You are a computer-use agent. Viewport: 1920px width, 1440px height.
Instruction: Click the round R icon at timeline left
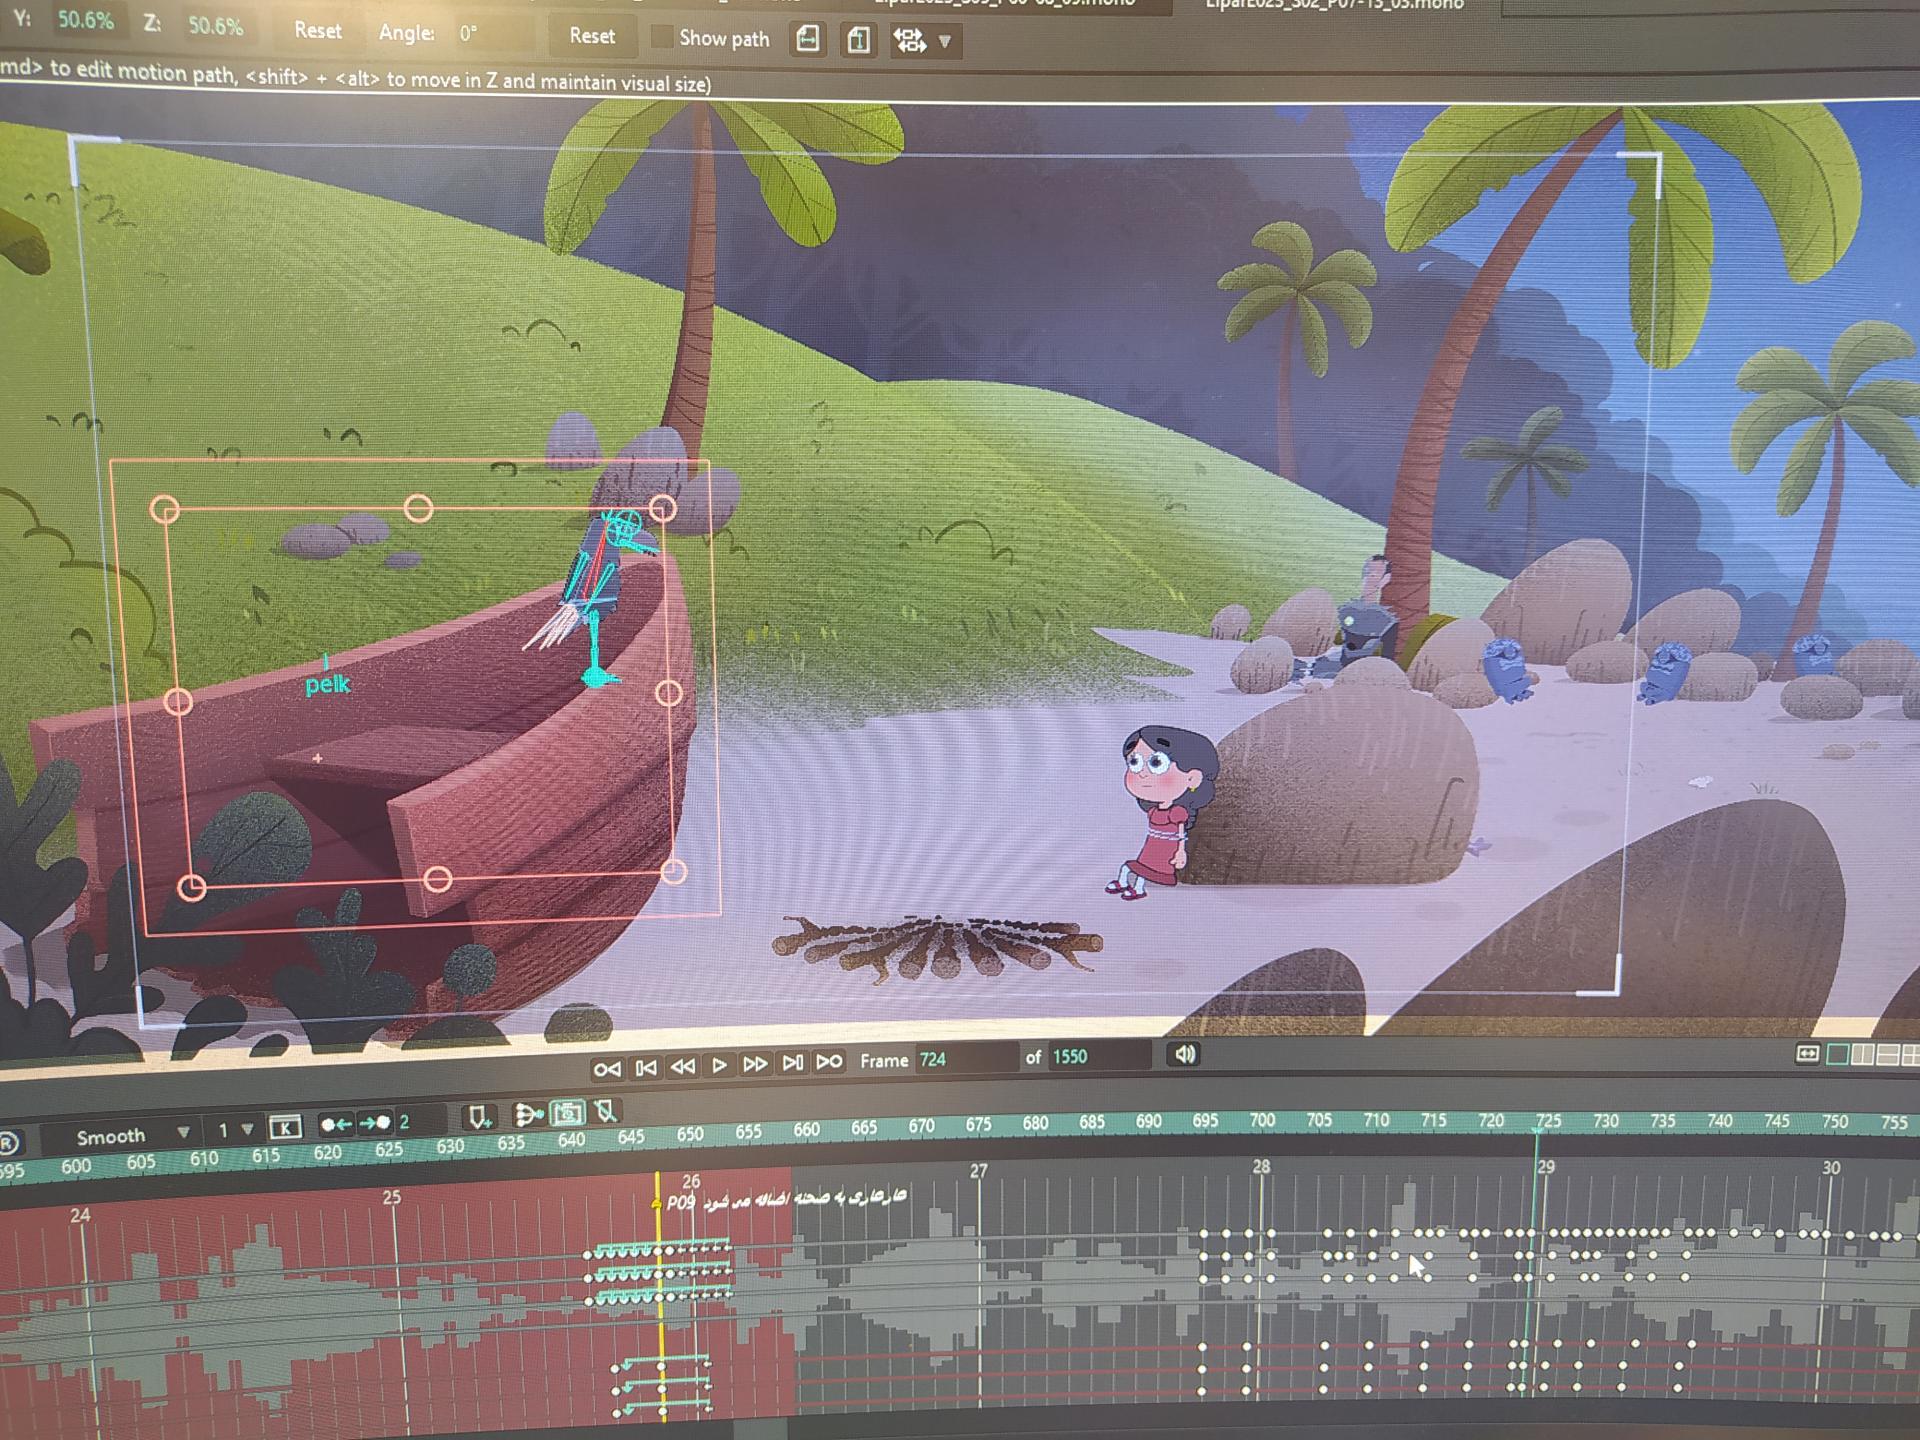pyautogui.click(x=8, y=1143)
